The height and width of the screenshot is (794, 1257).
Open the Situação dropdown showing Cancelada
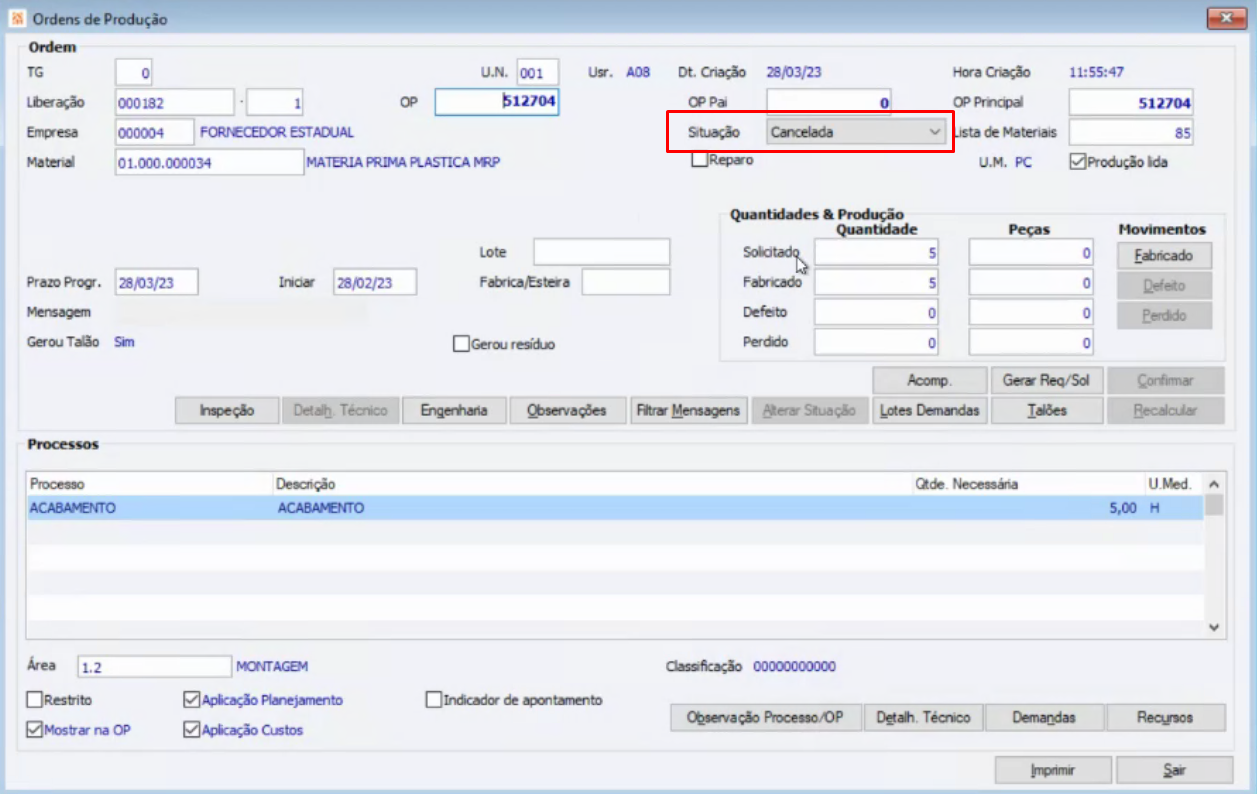click(x=856, y=132)
